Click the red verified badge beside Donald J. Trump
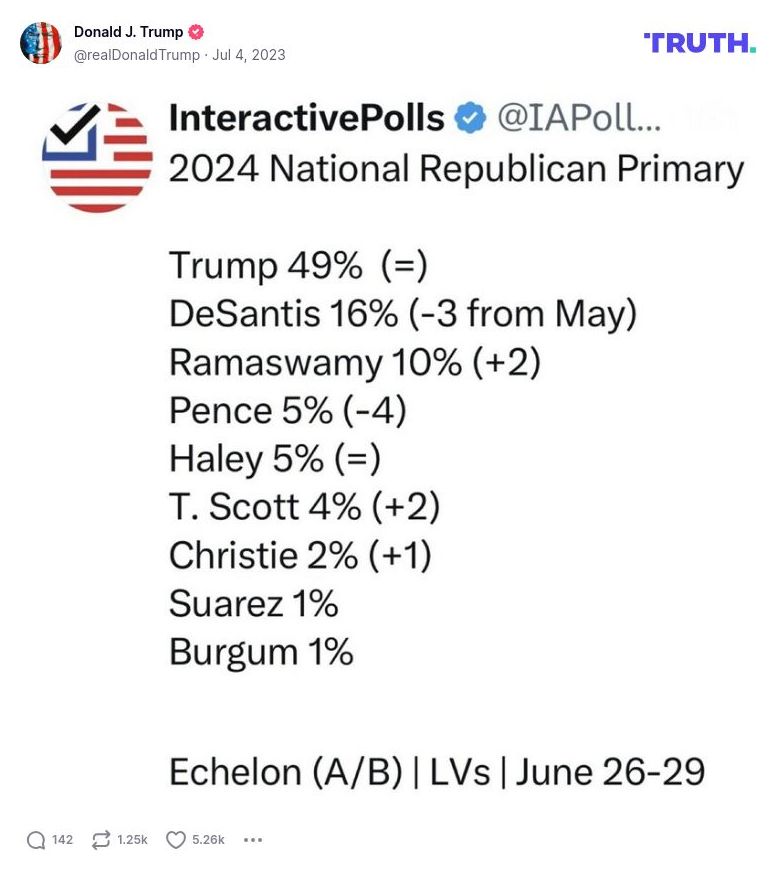Screen dimensions: 777x871 pos(196,32)
